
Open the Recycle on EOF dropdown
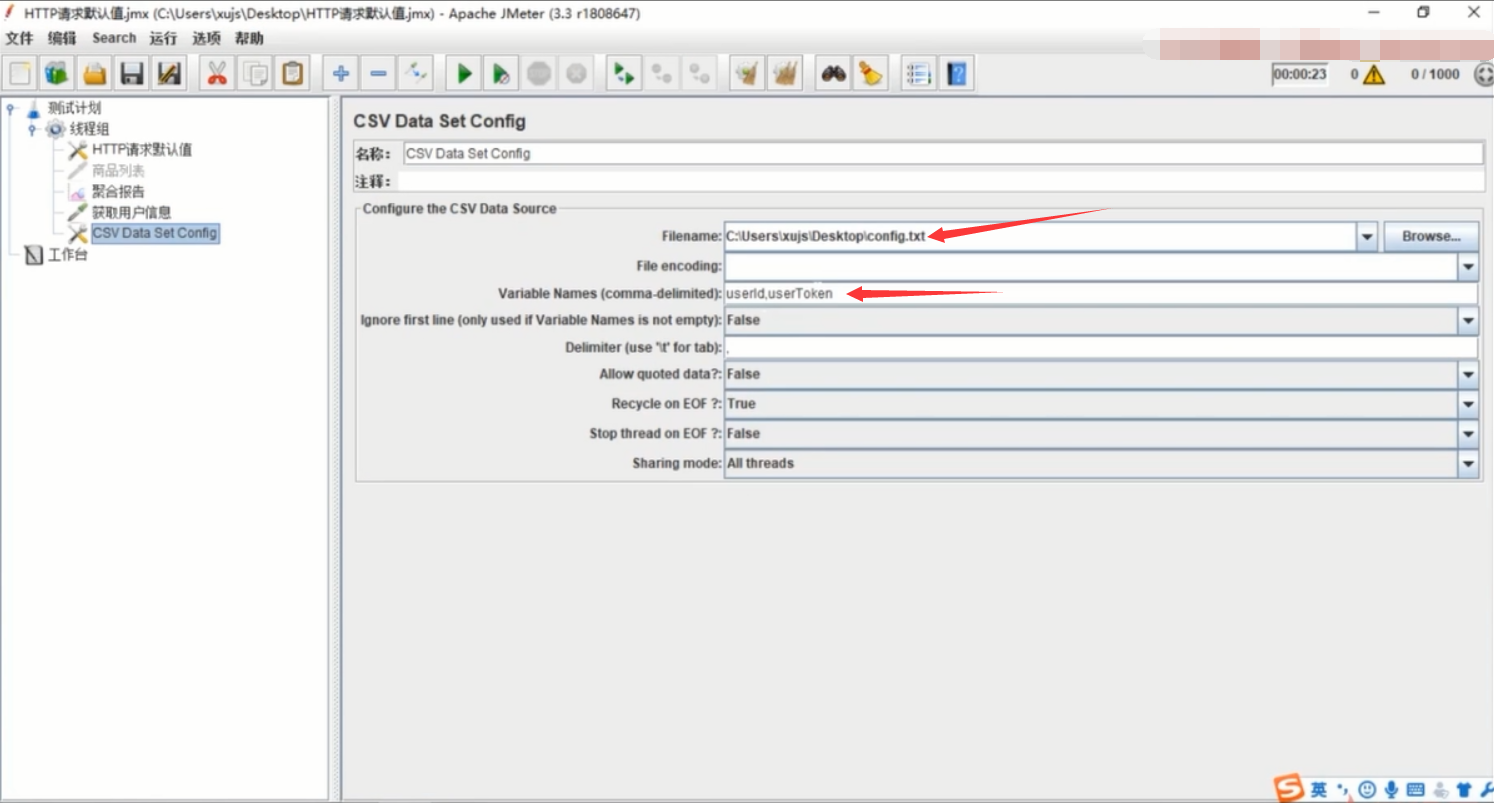(1468, 405)
